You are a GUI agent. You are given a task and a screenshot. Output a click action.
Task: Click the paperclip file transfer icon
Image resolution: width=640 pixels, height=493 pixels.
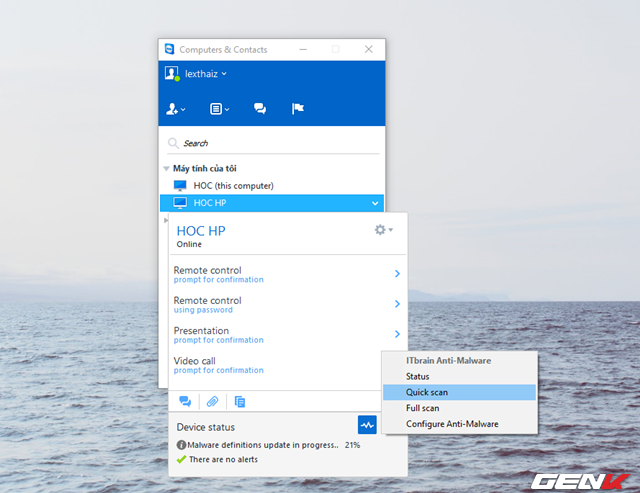coord(212,401)
